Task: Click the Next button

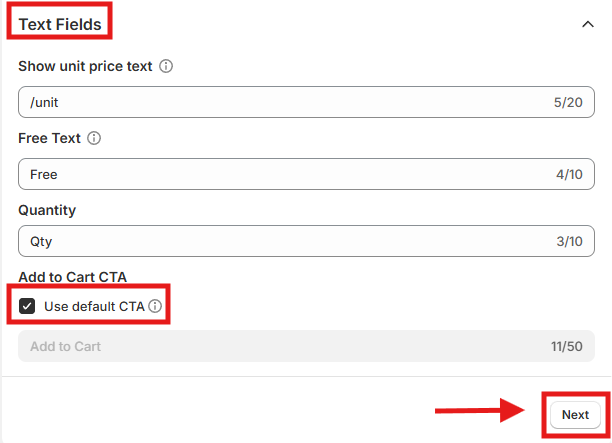Action: (x=575, y=415)
